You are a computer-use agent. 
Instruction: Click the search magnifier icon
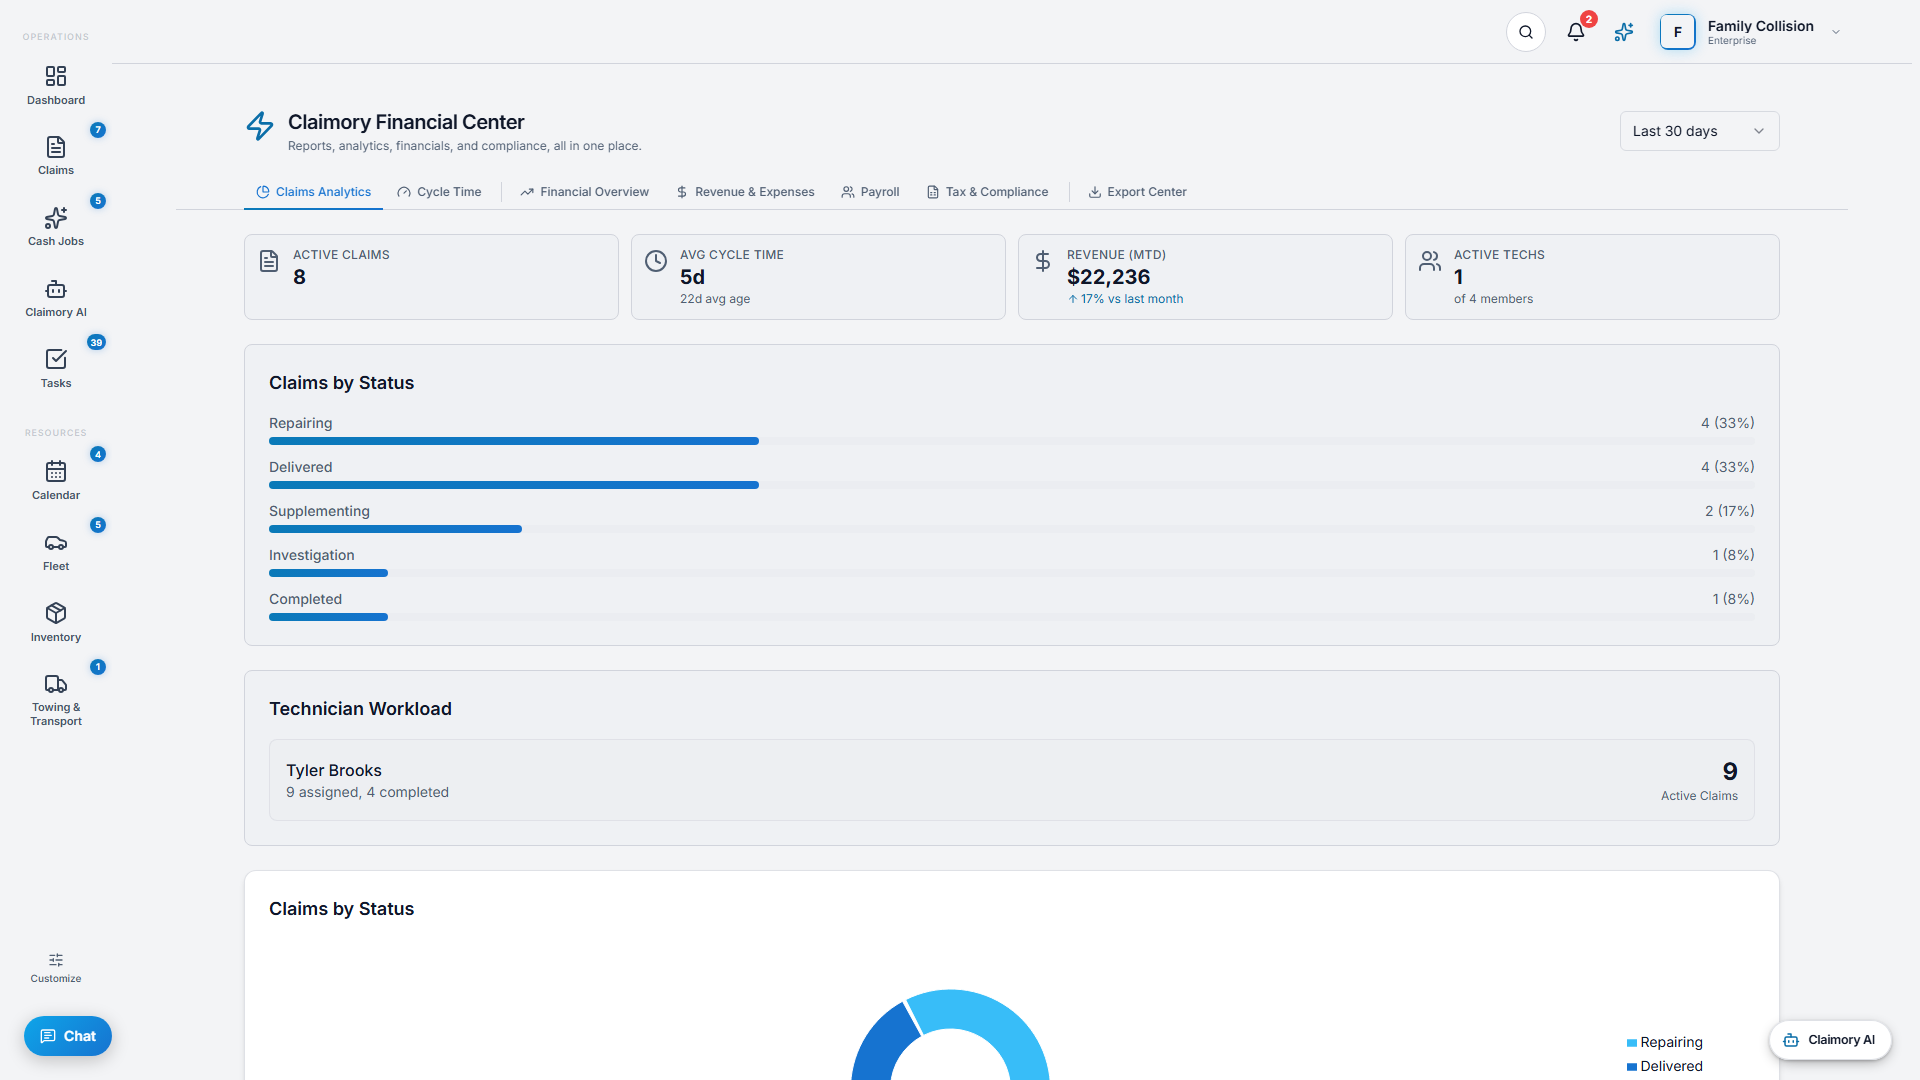click(1526, 32)
